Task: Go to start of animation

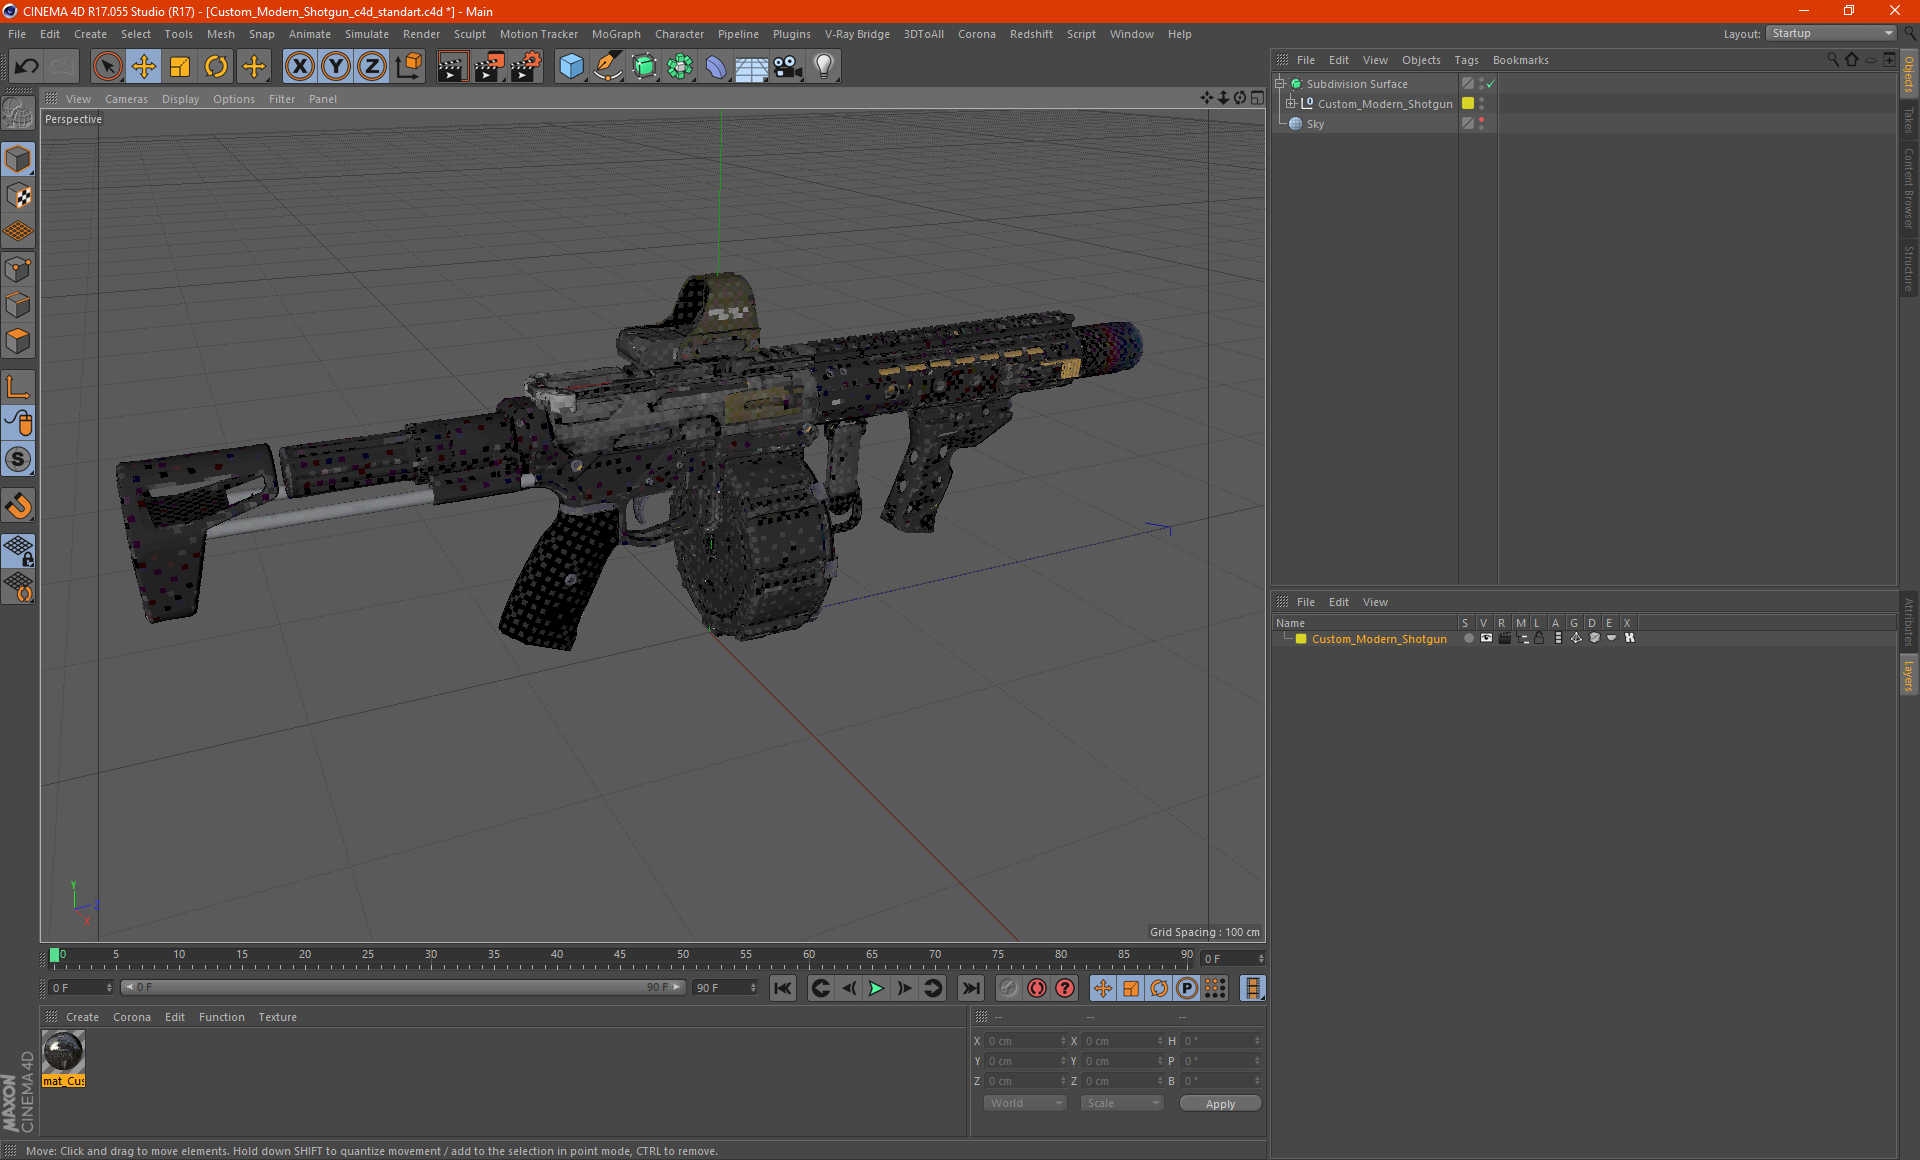Action: point(783,988)
